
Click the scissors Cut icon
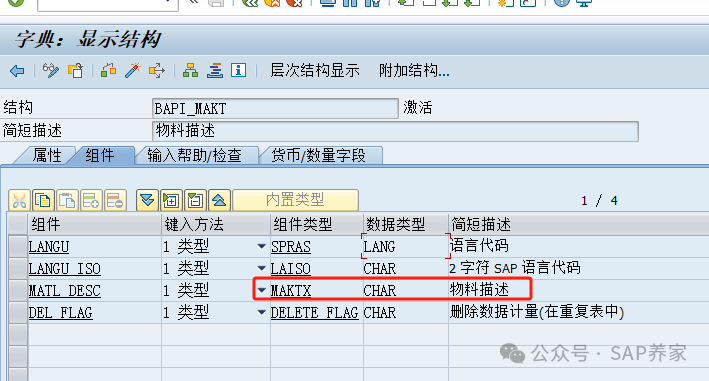19,200
